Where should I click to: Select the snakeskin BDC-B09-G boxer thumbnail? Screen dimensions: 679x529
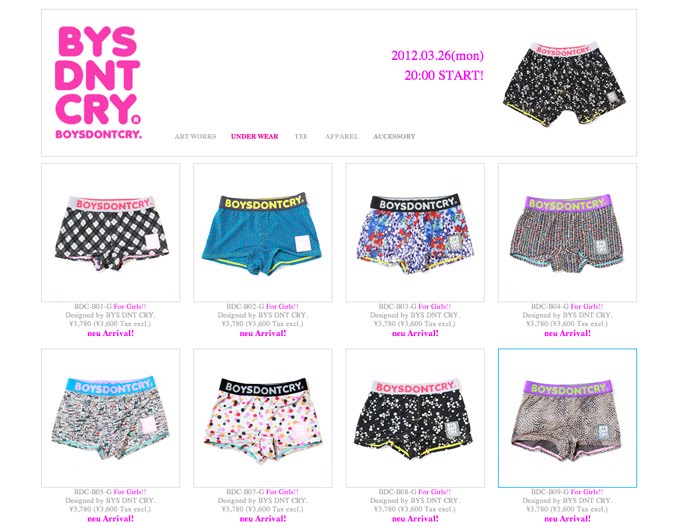coord(567,418)
